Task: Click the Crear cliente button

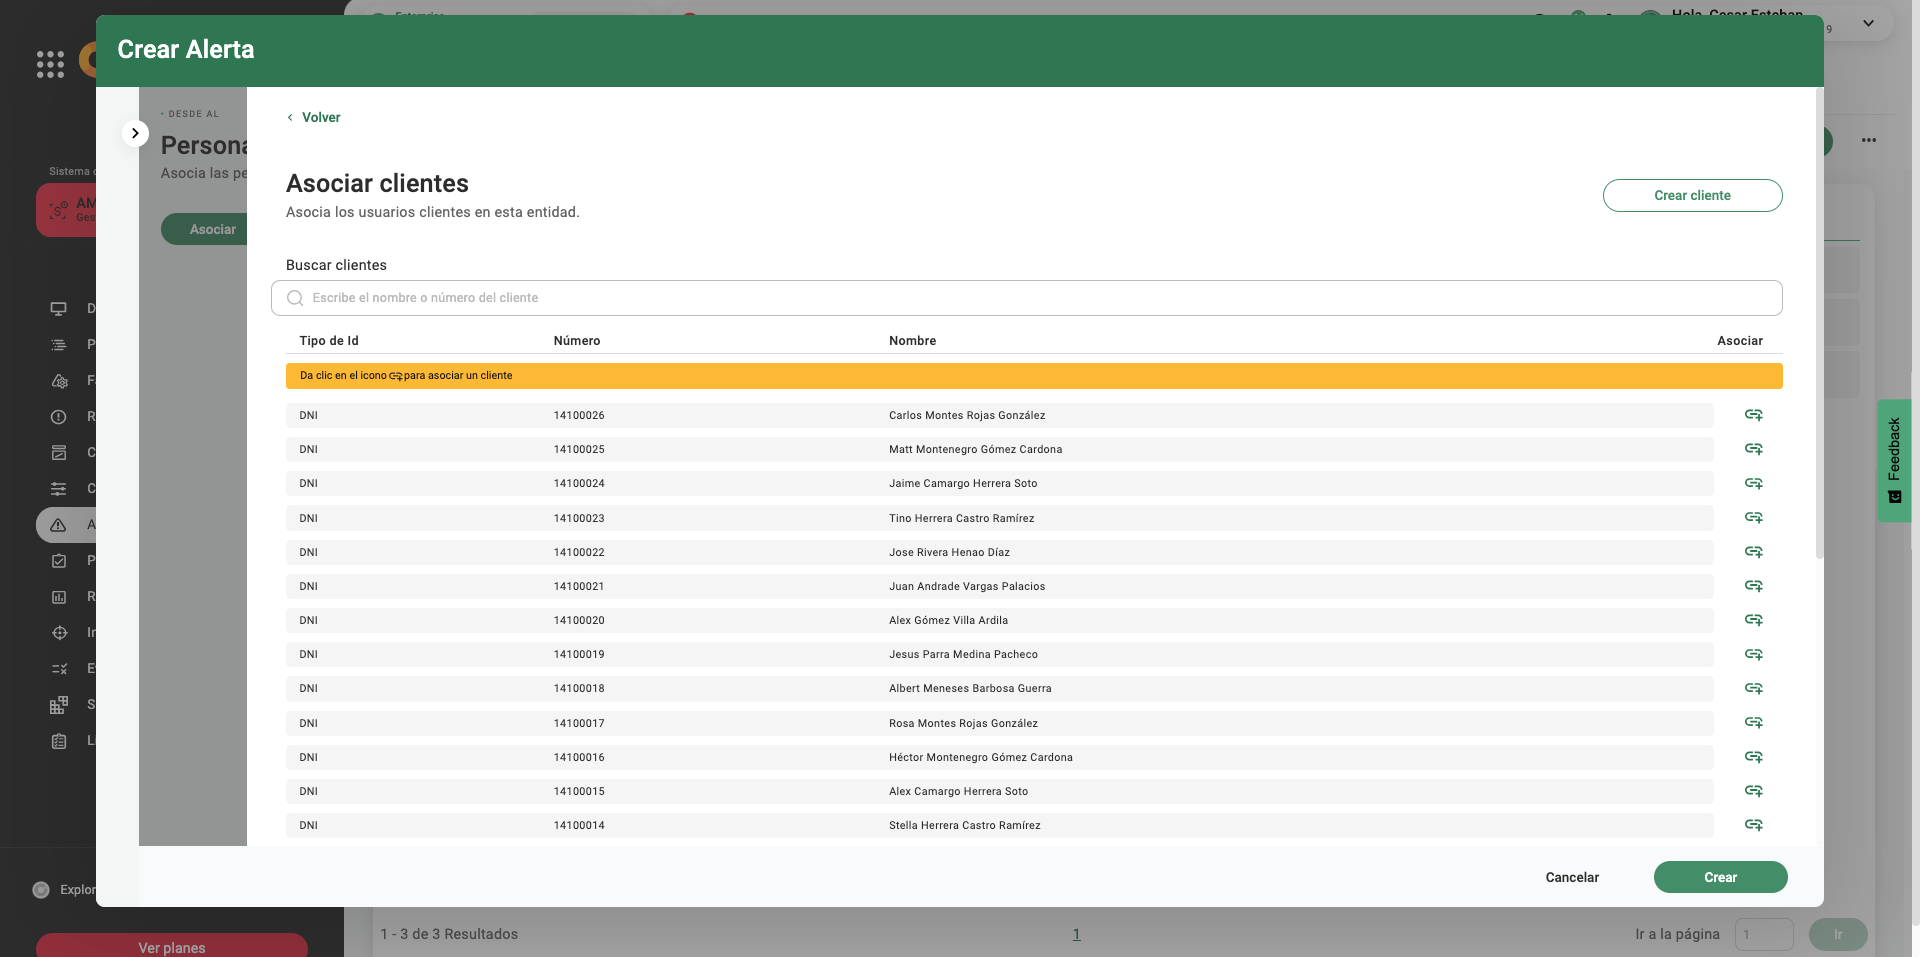Action: [x=1692, y=195]
